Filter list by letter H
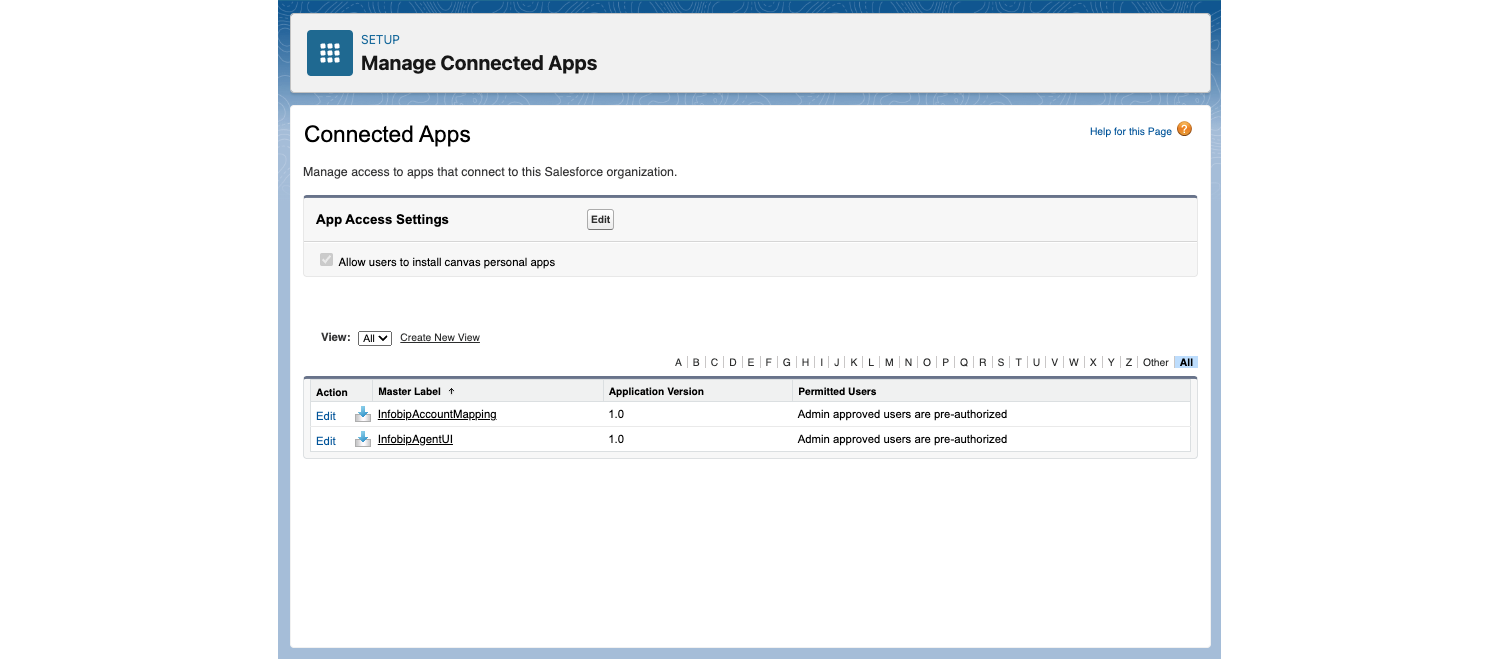The height and width of the screenshot is (659, 1500). 805,363
